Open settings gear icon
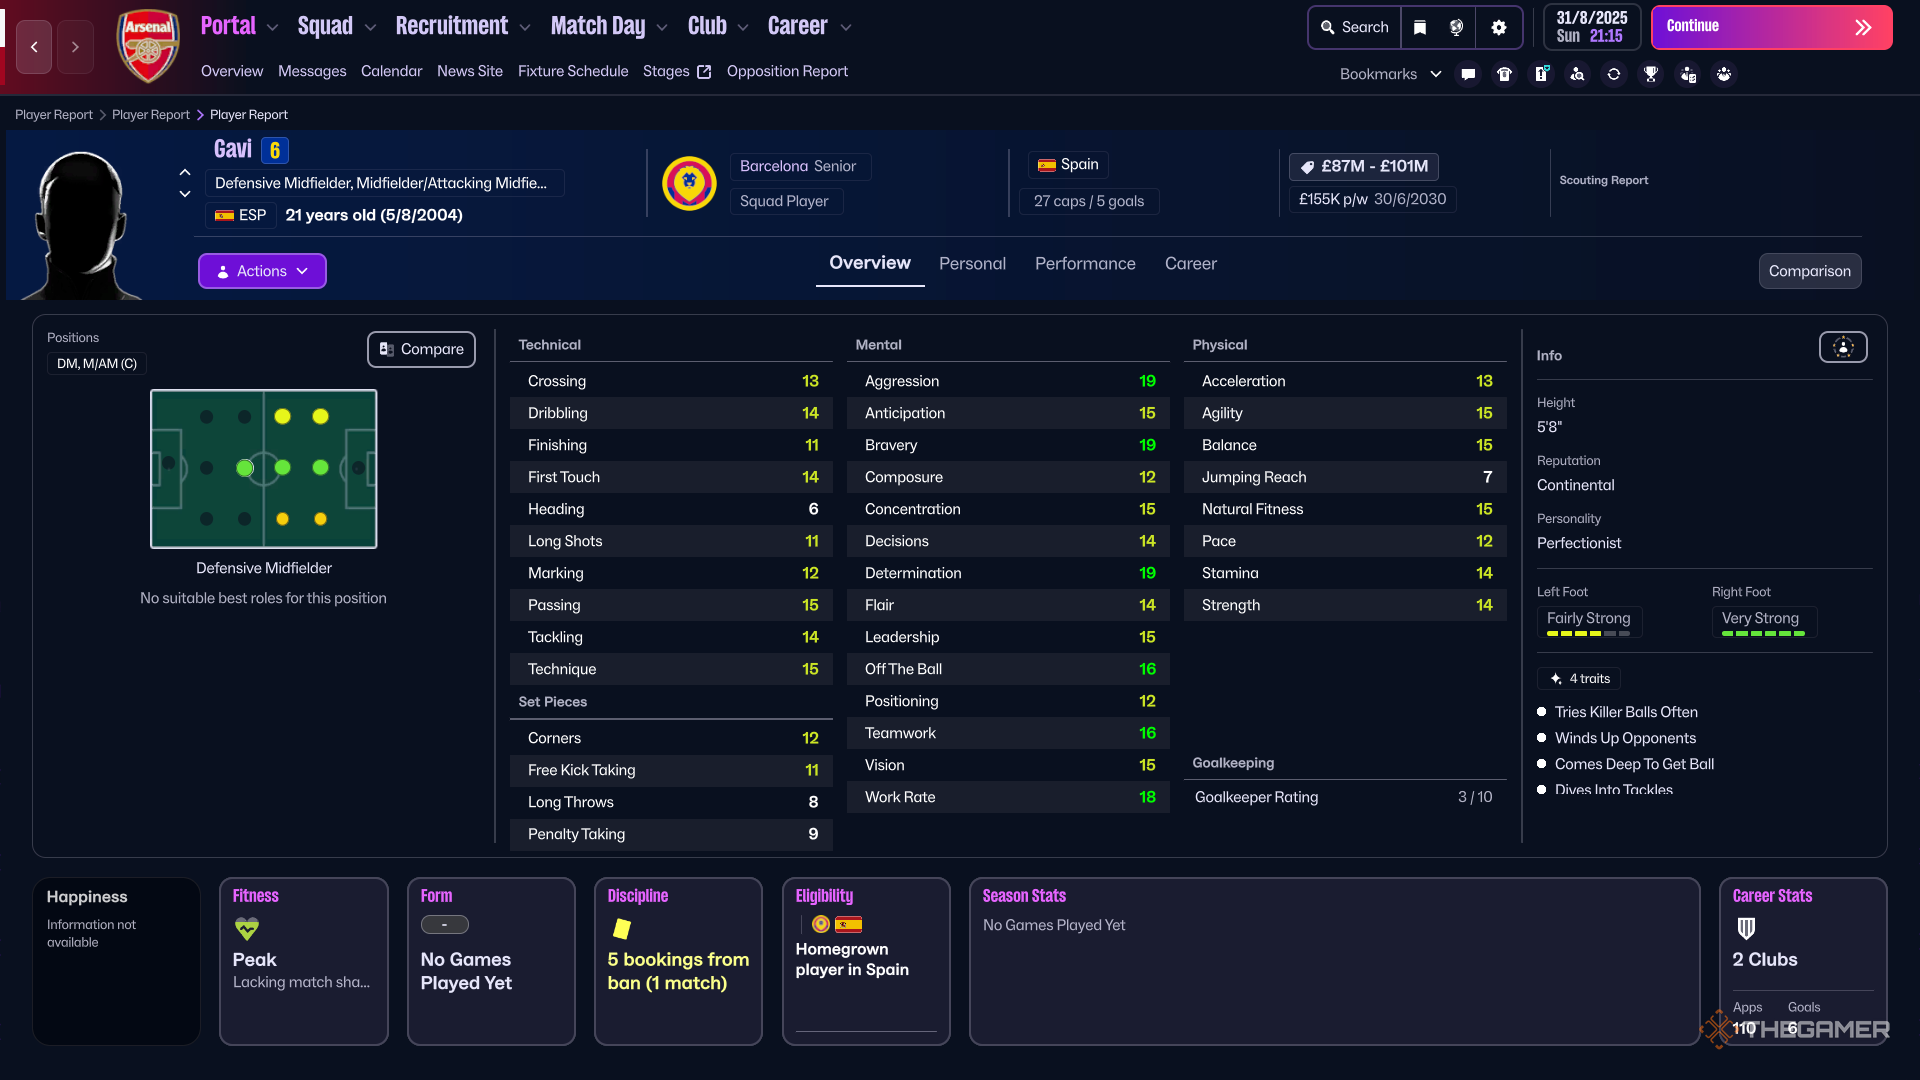1920x1080 pixels. pyautogui.click(x=1498, y=27)
